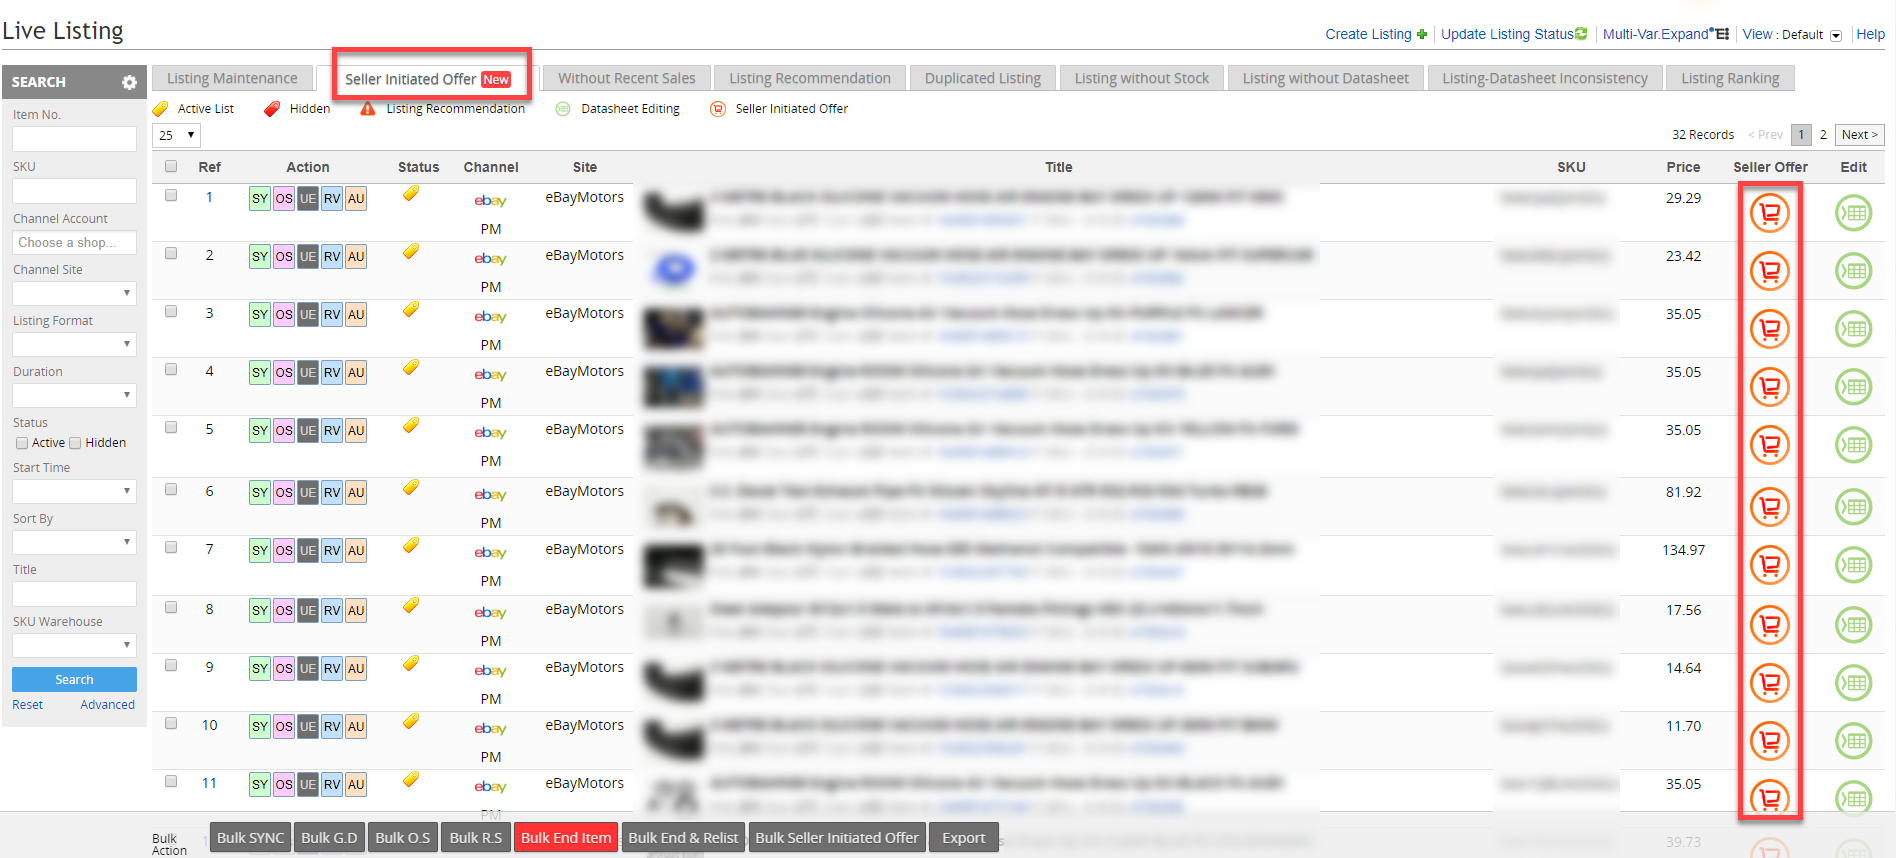The image size is (1896, 858).
Task: Click Update Listing Status refresh icon
Action: (1581, 34)
